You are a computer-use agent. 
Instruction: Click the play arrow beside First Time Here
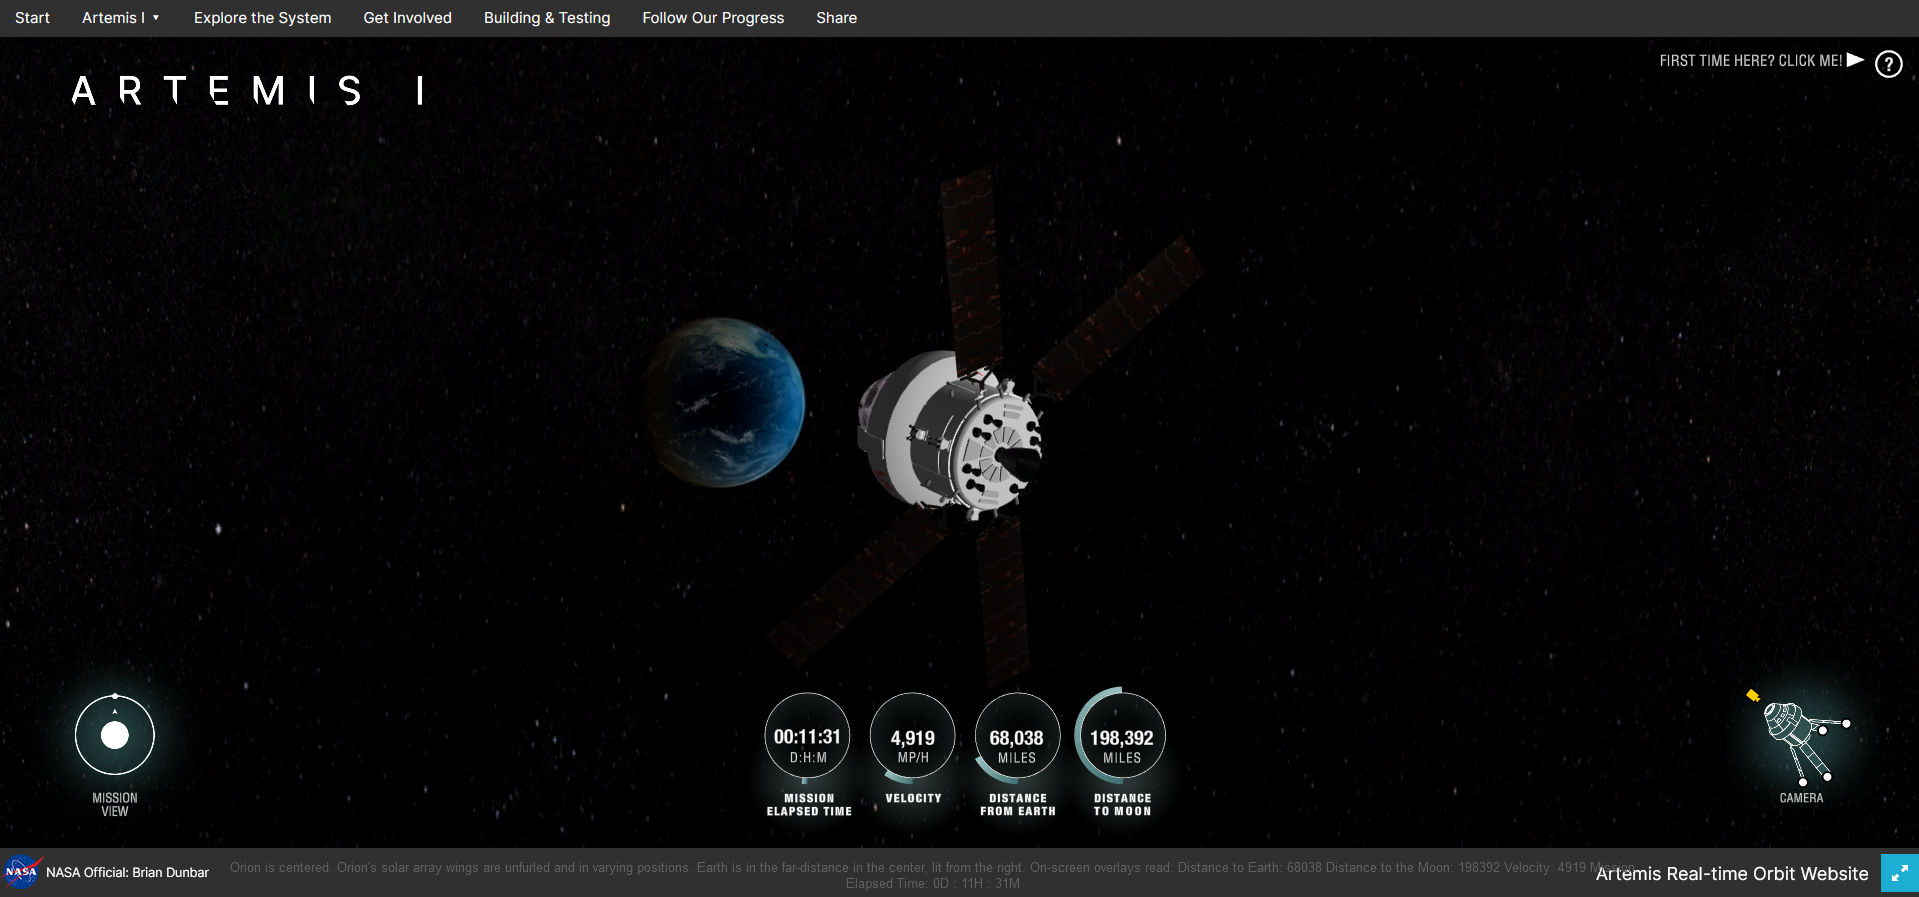pyautogui.click(x=1855, y=60)
